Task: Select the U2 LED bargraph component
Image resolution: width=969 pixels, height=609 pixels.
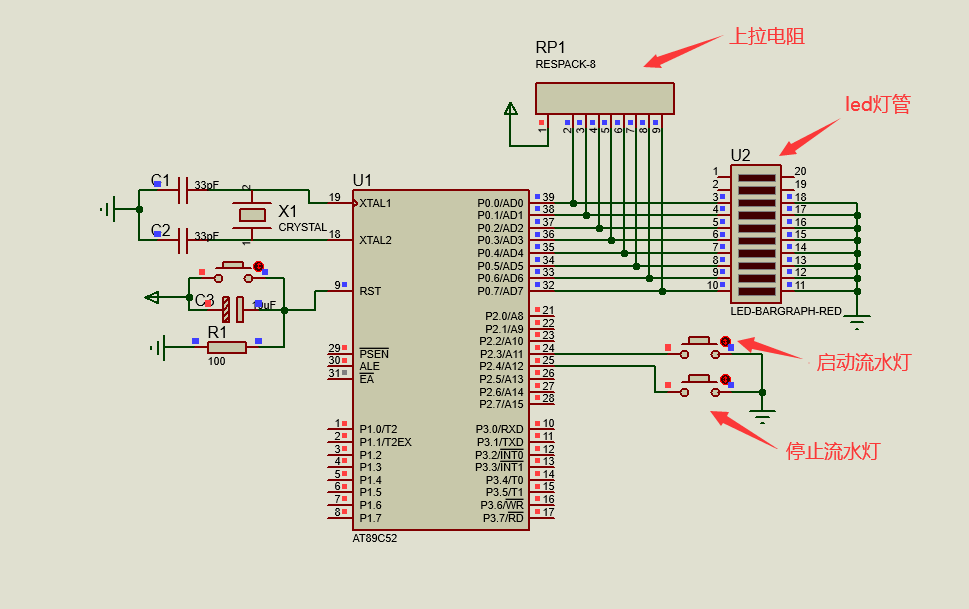Action: click(x=756, y=234)
